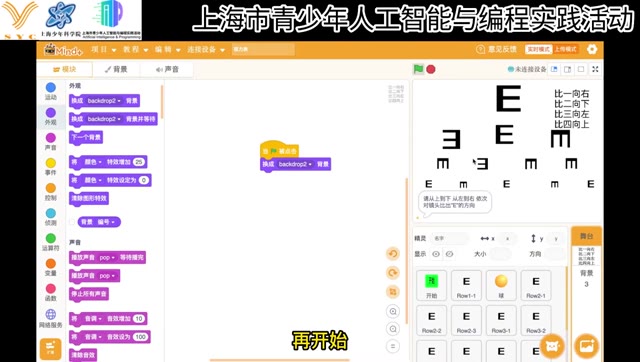The width and height of the screenshot is (640, 362).
Task: Click the 清除图形特效 block
Action: tap(89, 198)
